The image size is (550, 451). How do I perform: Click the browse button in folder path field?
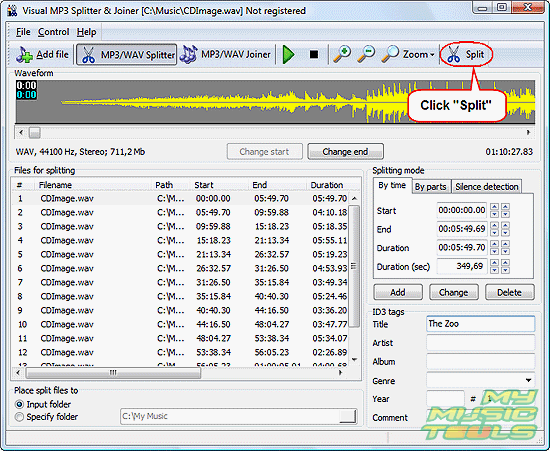pos(348,416)
